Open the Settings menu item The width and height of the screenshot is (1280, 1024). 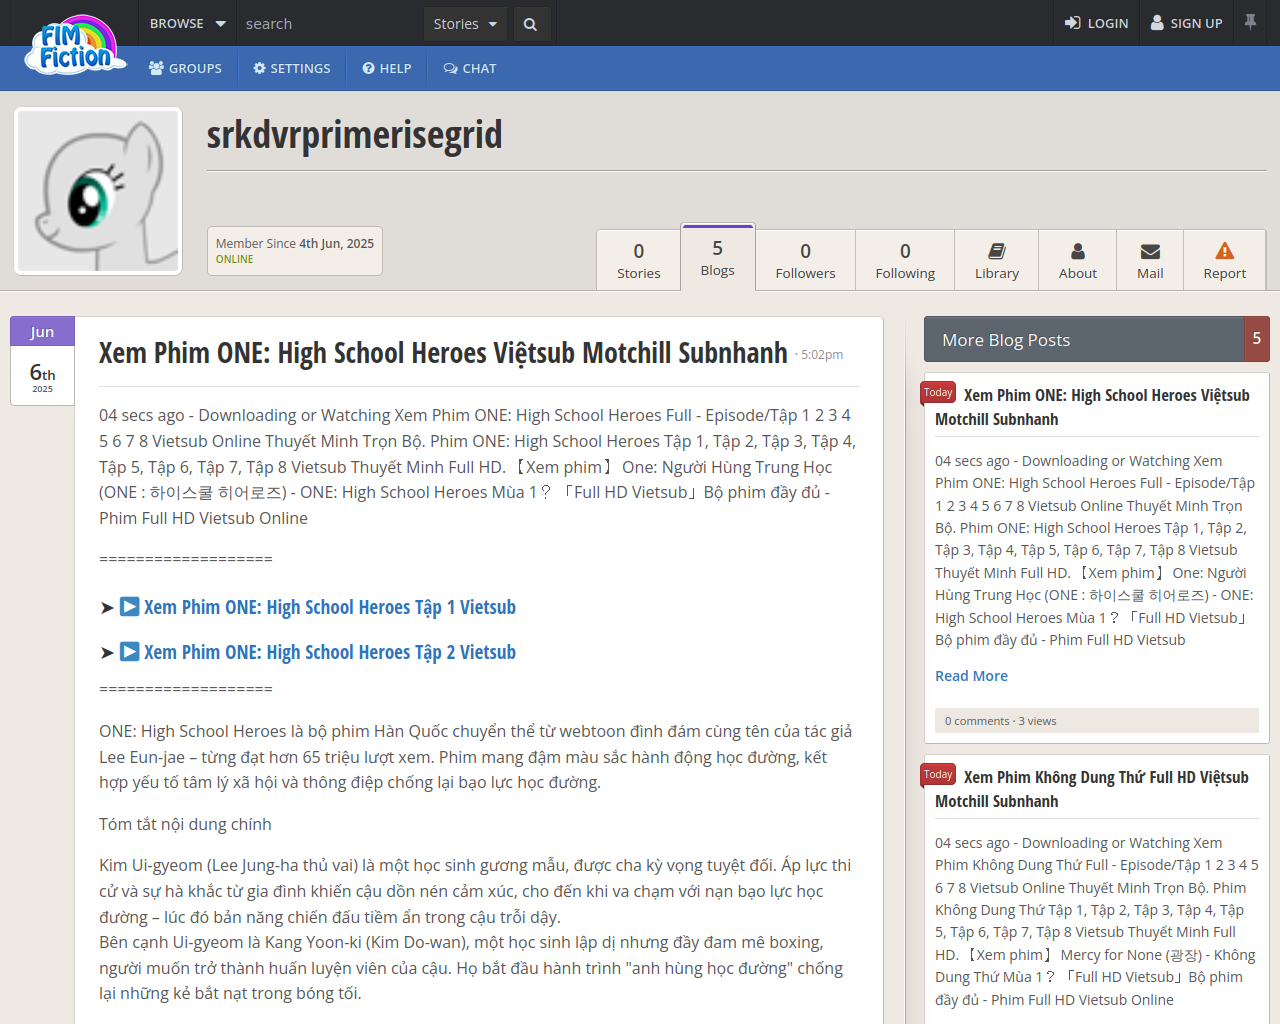(x=292, y=68)
